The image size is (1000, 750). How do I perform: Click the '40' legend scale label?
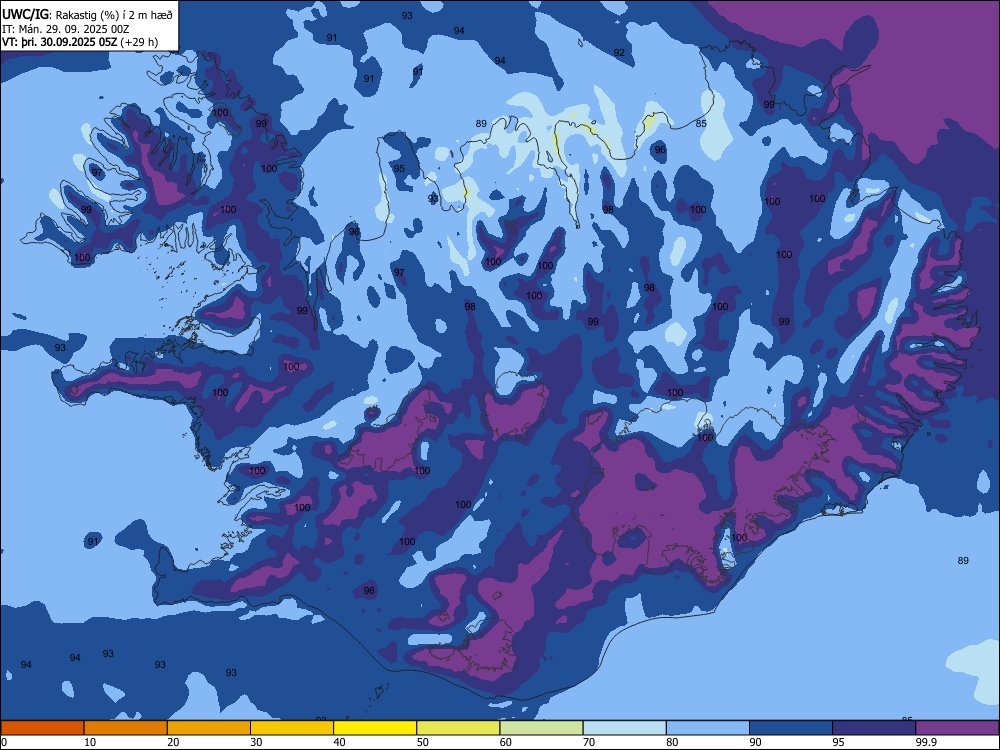pyautogui.click(x=339, y=742)
